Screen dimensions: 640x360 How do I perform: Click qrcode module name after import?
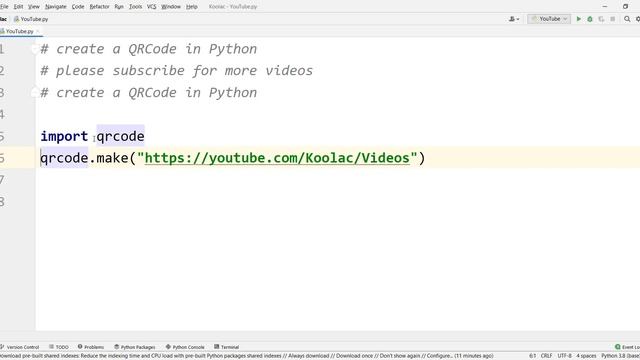click(x=120, y=136)
